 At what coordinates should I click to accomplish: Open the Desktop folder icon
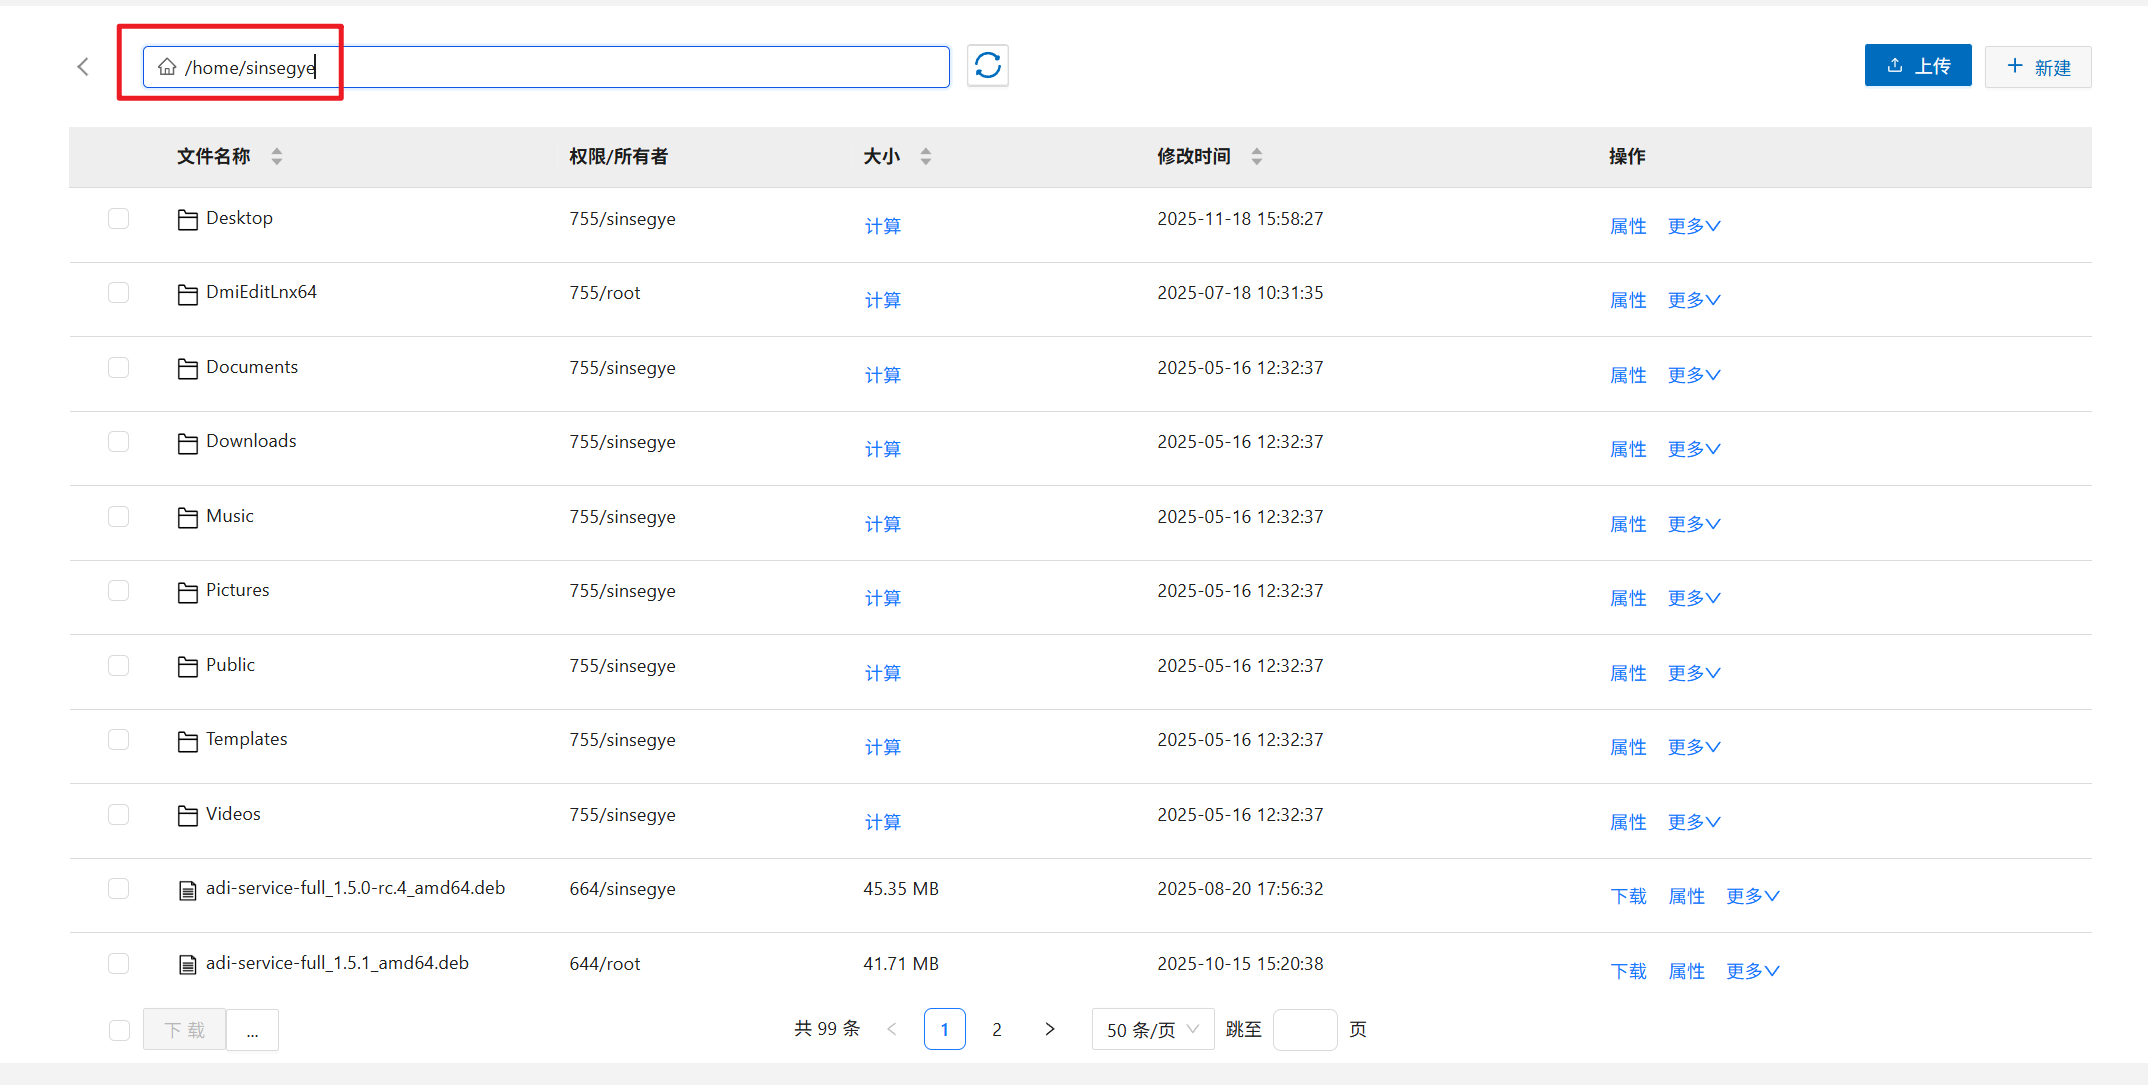pos(187,220)
